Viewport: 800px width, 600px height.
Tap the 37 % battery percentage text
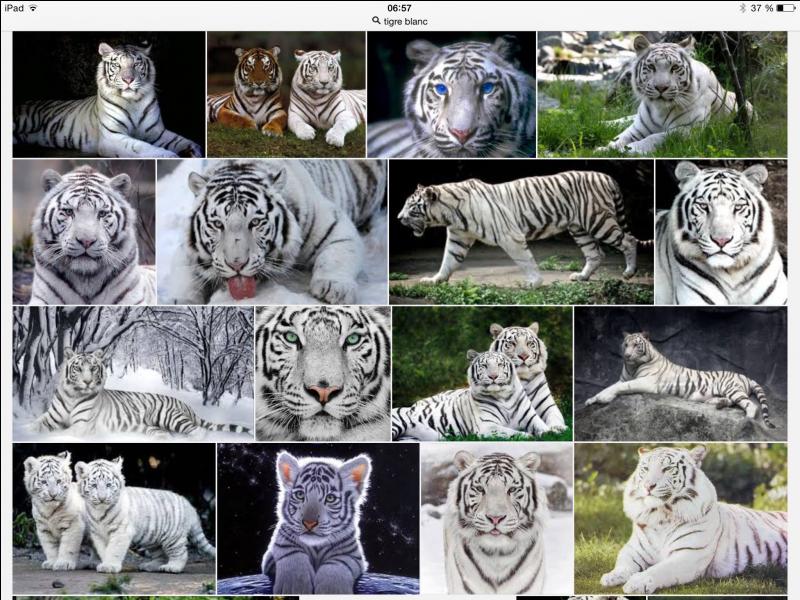tap(762, 8)
